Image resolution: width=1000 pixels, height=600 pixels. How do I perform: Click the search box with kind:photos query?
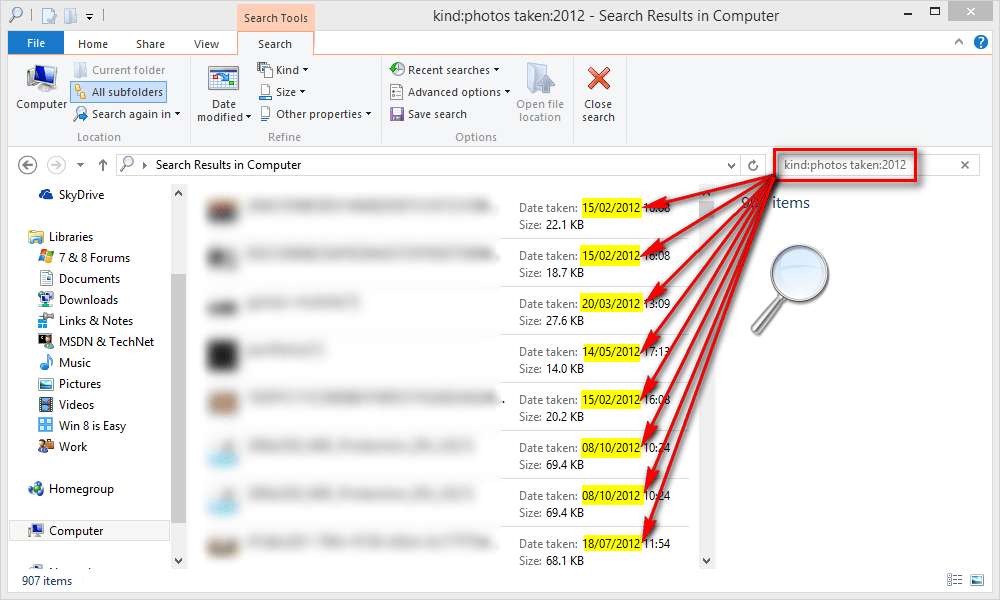[845, 165]
